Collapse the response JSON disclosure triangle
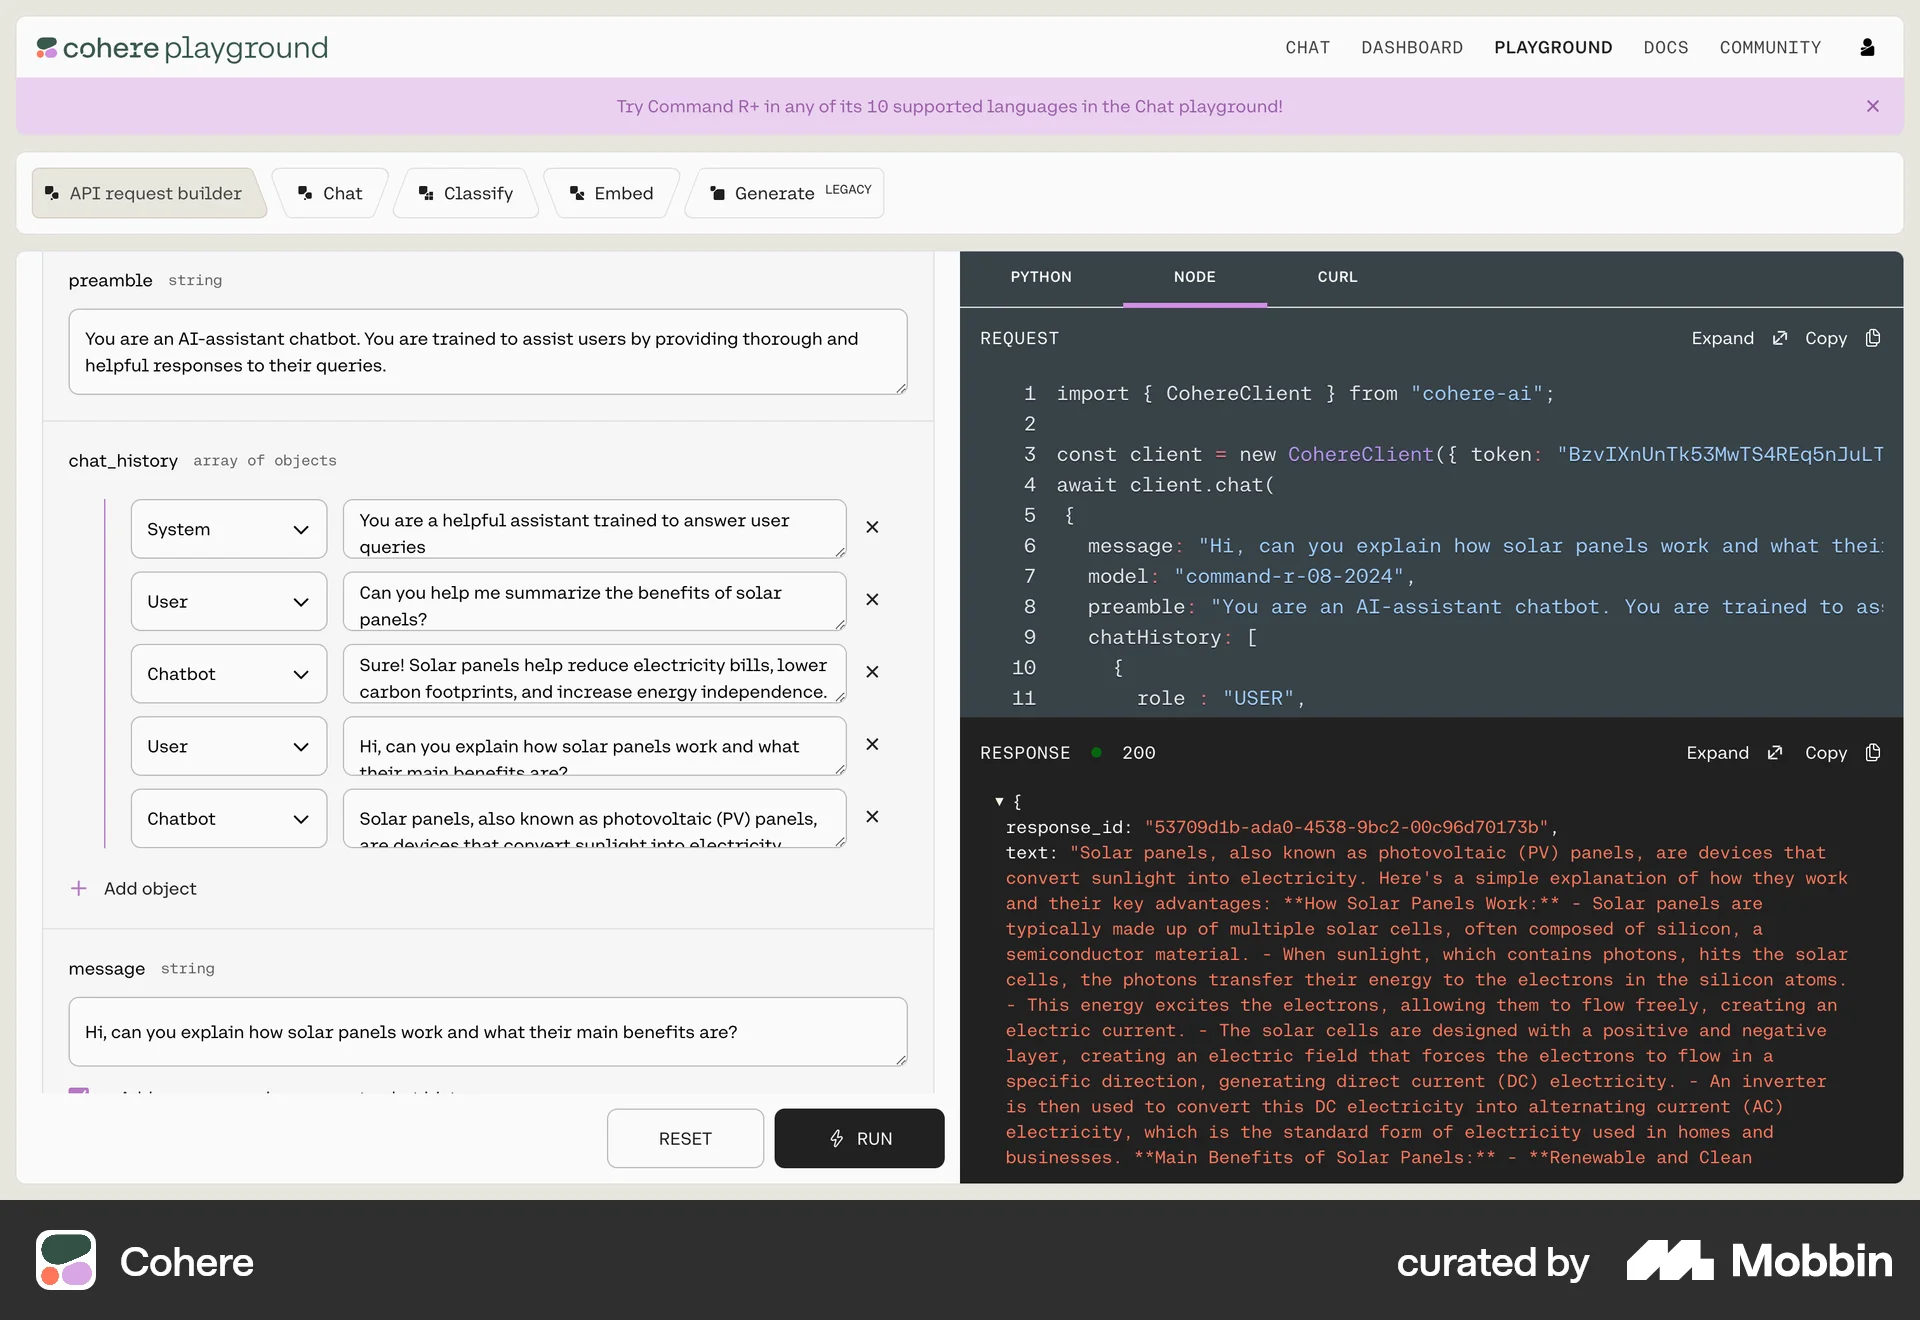This screenshot has height=1320, width=1920. click(x=998, y=801)
